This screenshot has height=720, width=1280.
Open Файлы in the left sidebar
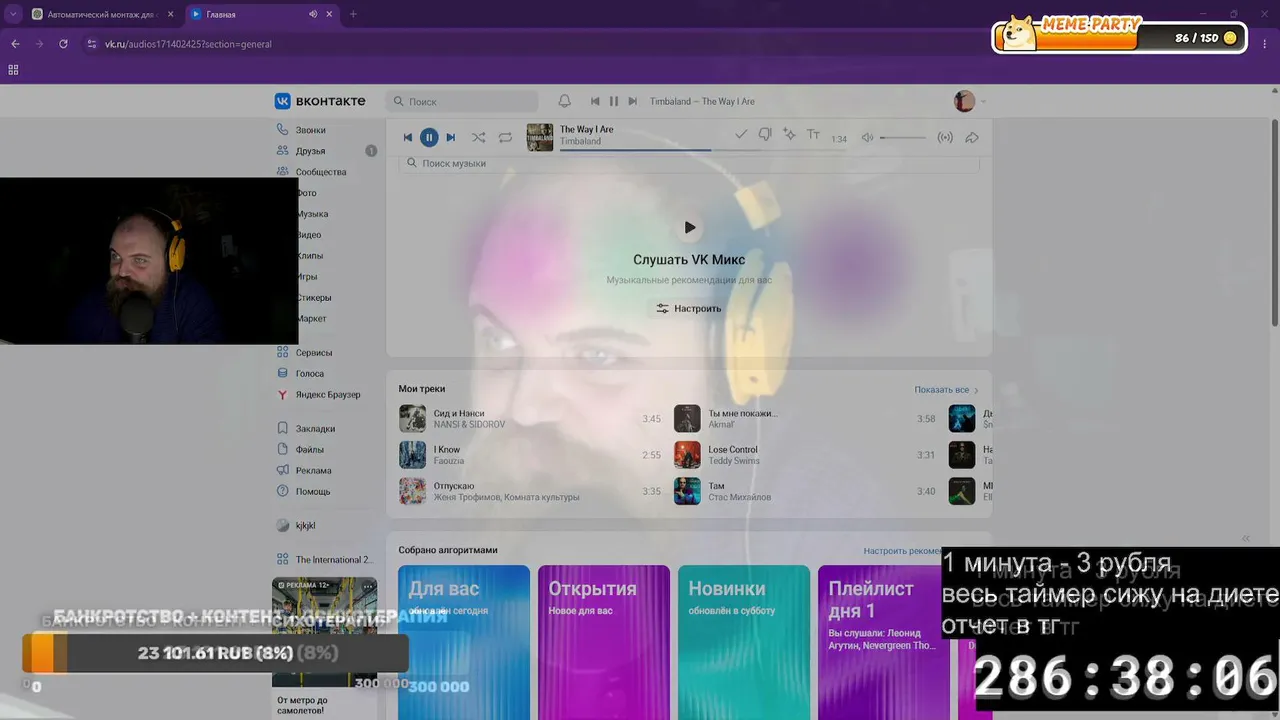click(x=310, y=450)
